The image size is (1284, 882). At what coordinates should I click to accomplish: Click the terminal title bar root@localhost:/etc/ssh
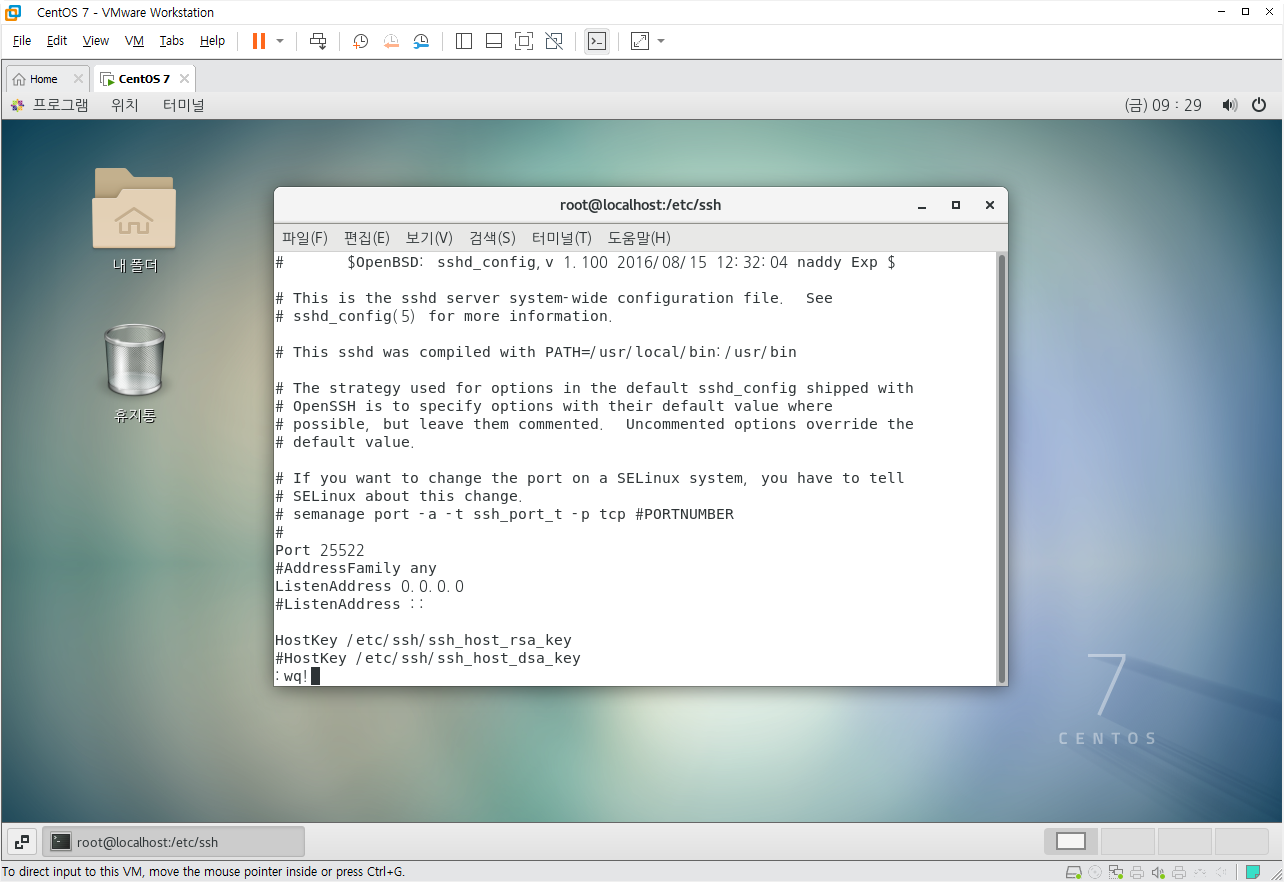click(x=640, y=205)
